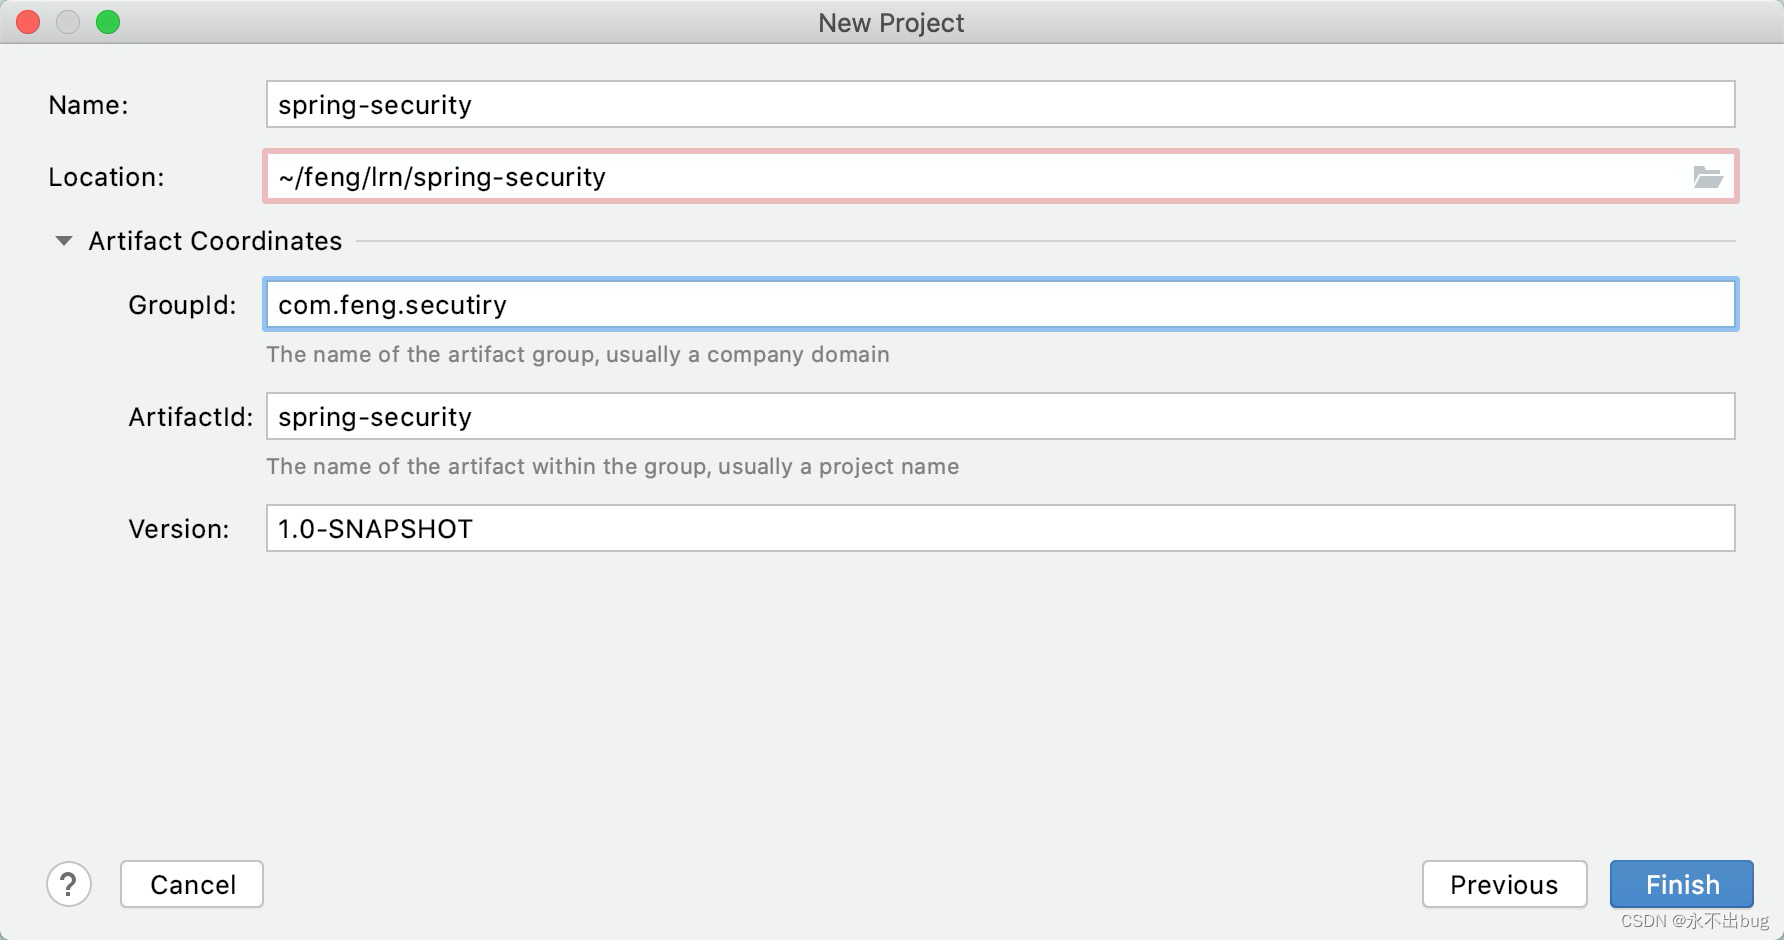Click the green zoom traffic light button
This screenshot has width=1784, height=940.
(108, 21)
